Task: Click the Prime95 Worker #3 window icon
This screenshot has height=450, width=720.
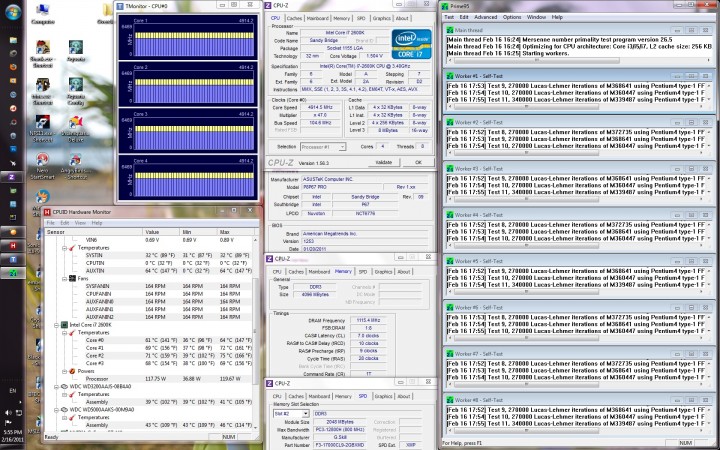Action: tap(450, 169)
